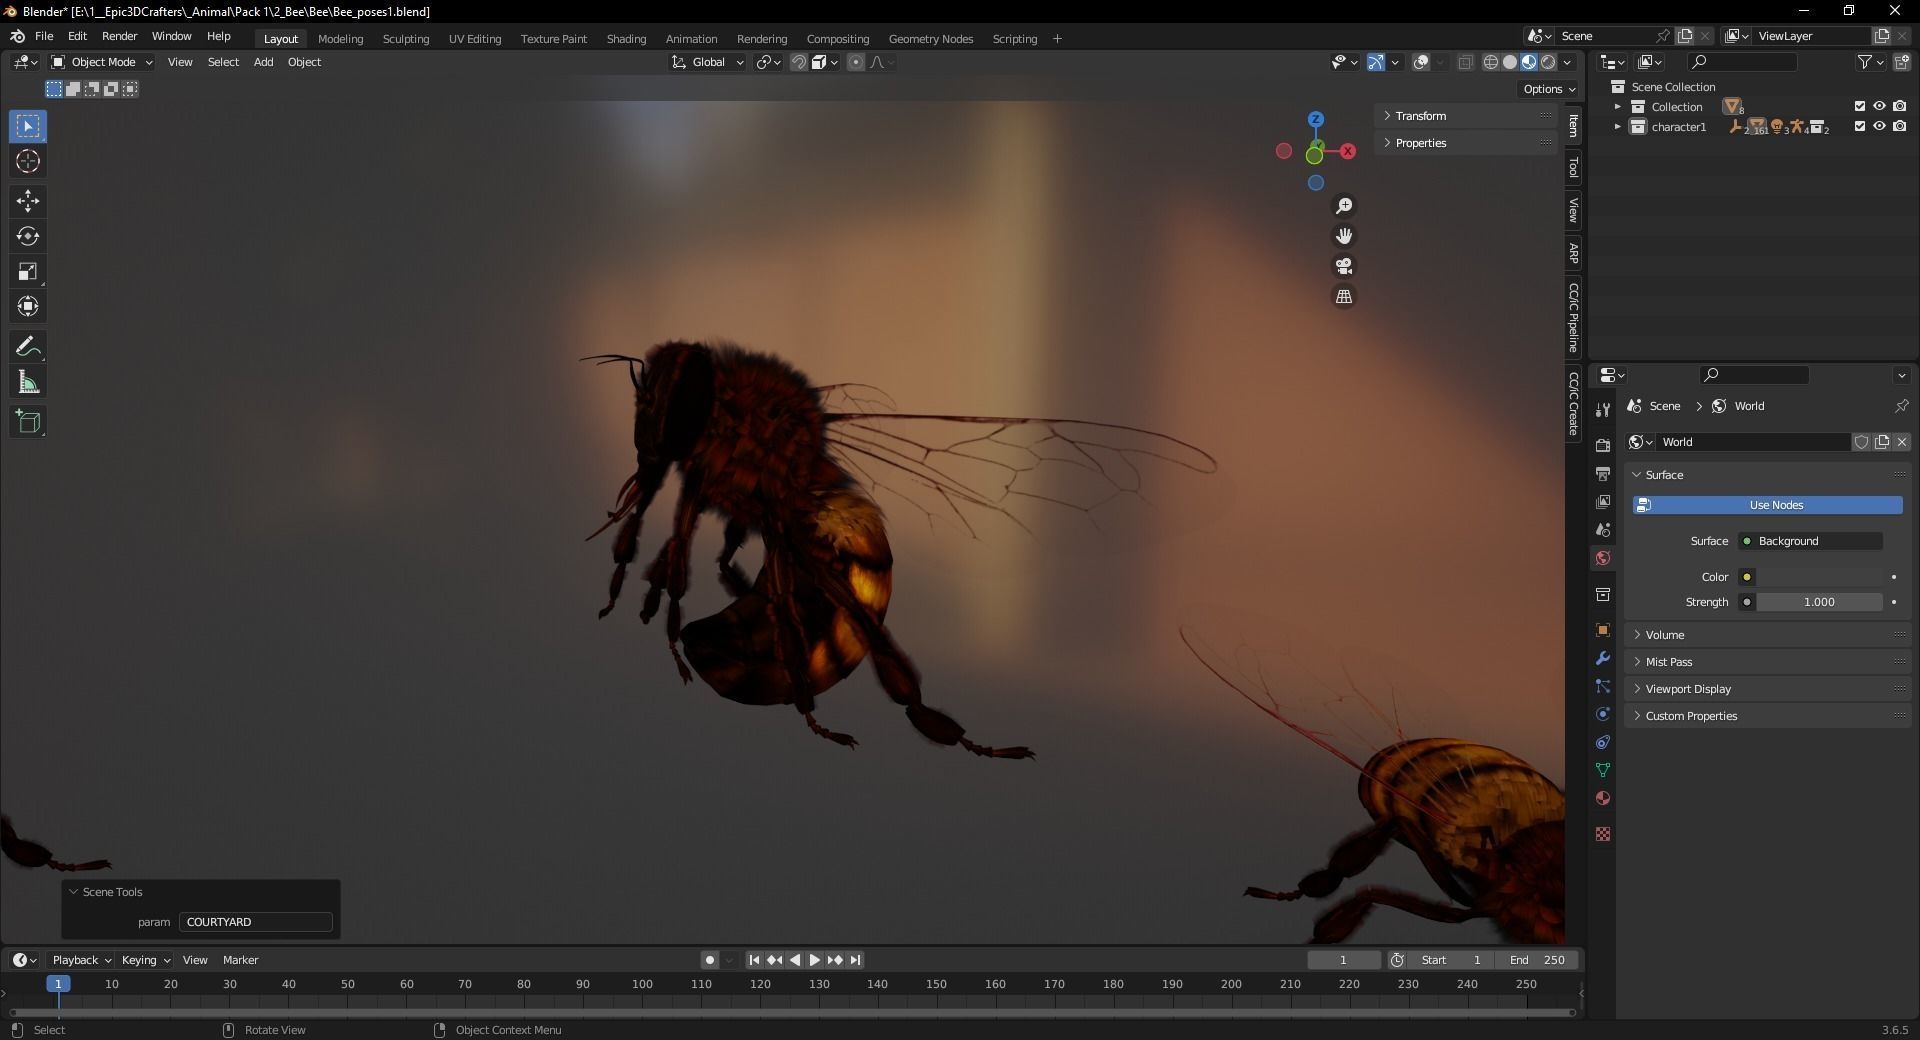This screenshot has height=1040, width=1920.
Task: Click the pan hand viewport gizmo
Action: tap(1344, 236)
